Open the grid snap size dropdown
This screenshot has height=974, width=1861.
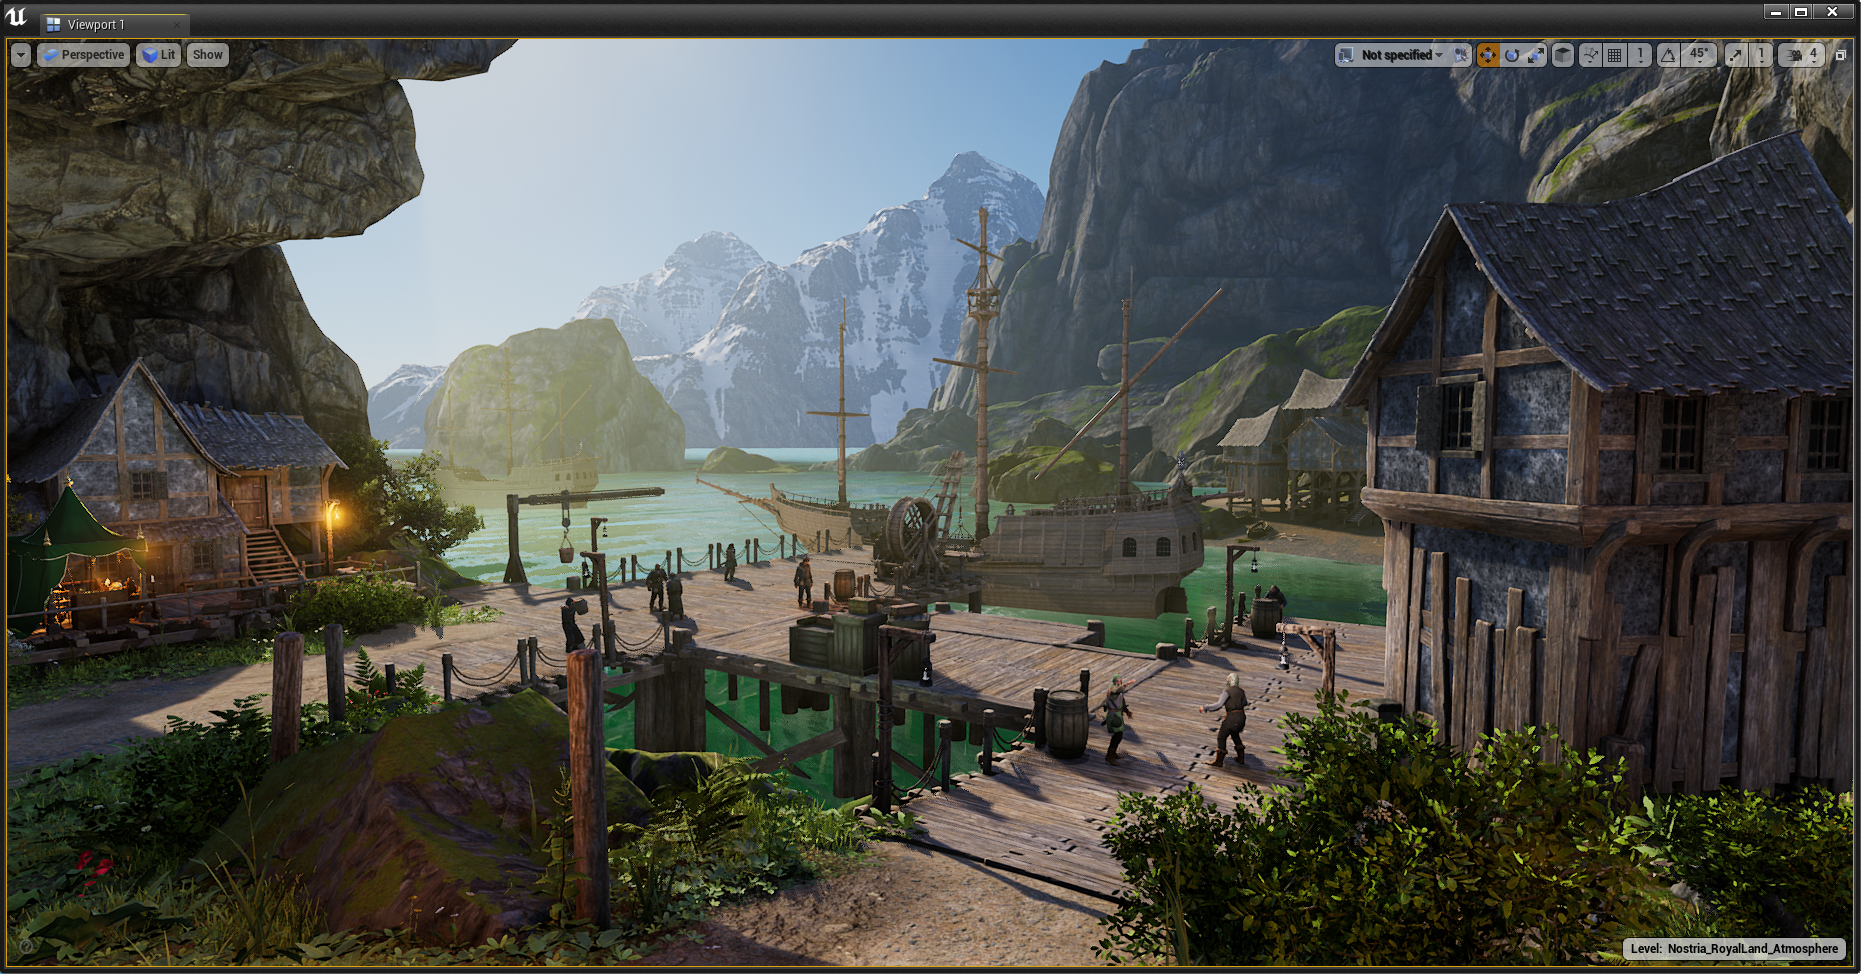[x=1640, y=55]
